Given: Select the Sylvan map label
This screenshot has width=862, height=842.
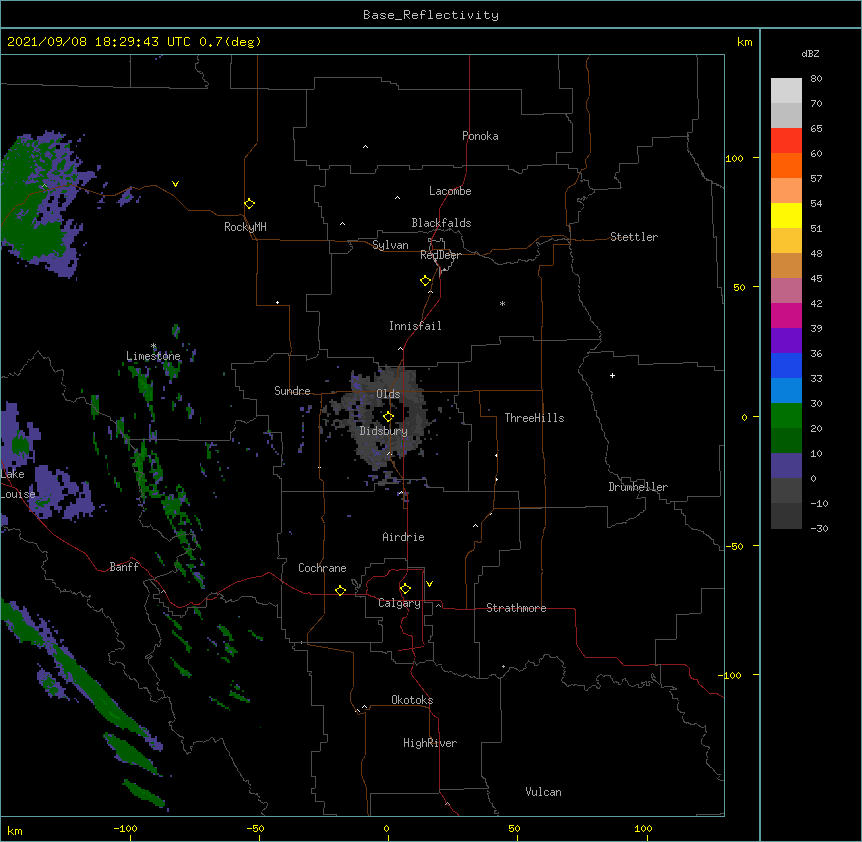Looking at the screenshot, I should click(390, 245).
